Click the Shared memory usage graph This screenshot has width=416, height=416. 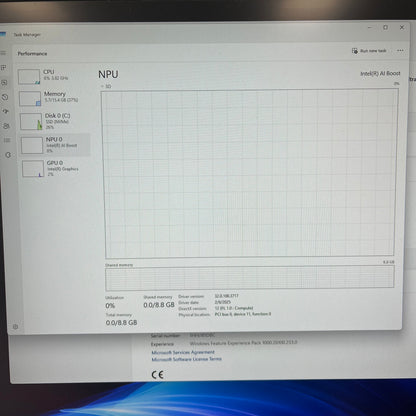250,278
